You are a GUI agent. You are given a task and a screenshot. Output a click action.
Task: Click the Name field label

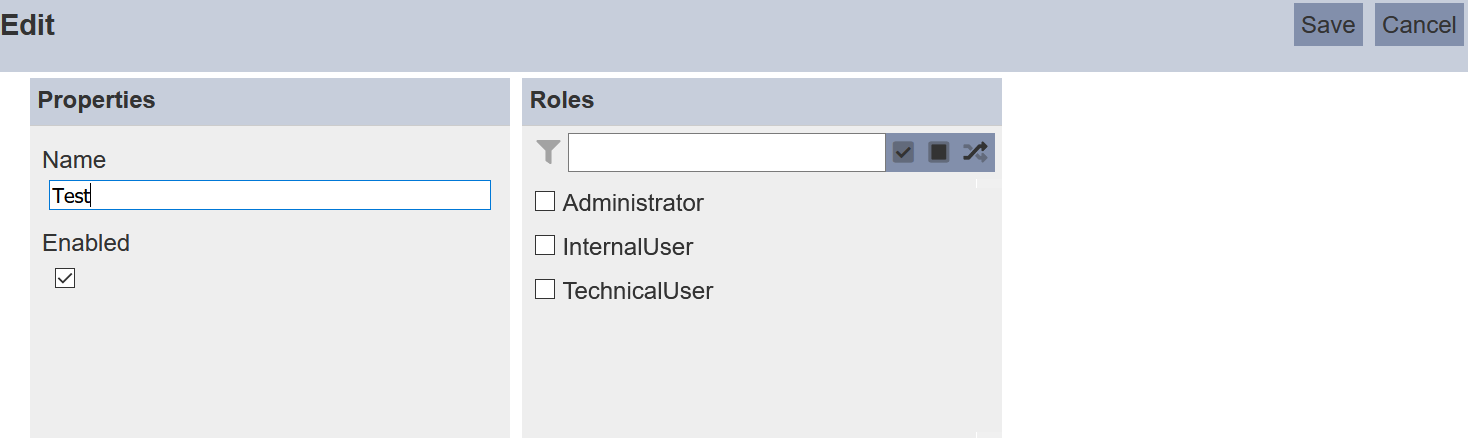click(x=74, y=160)
